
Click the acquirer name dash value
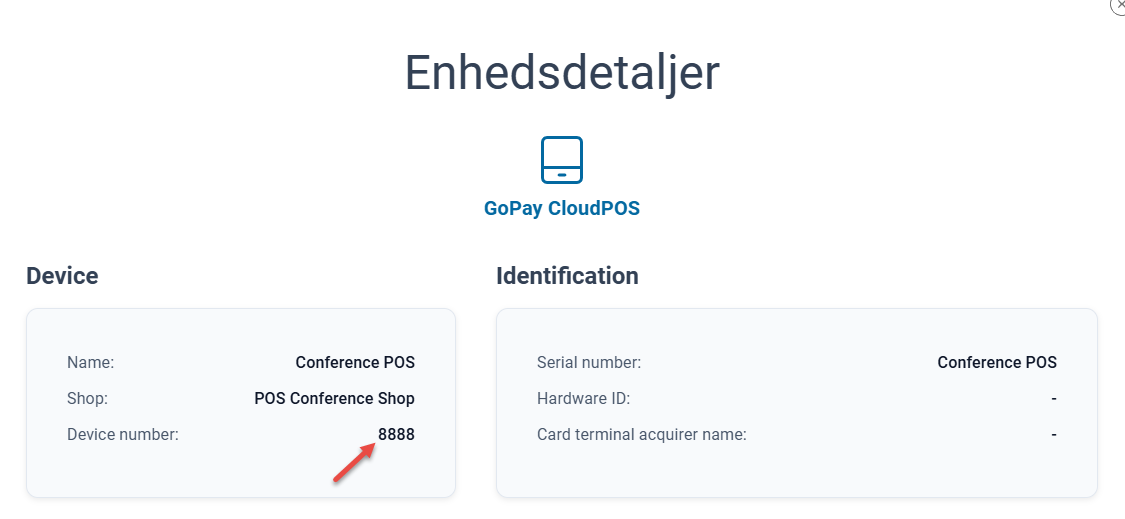click(x=1054, y=434)
